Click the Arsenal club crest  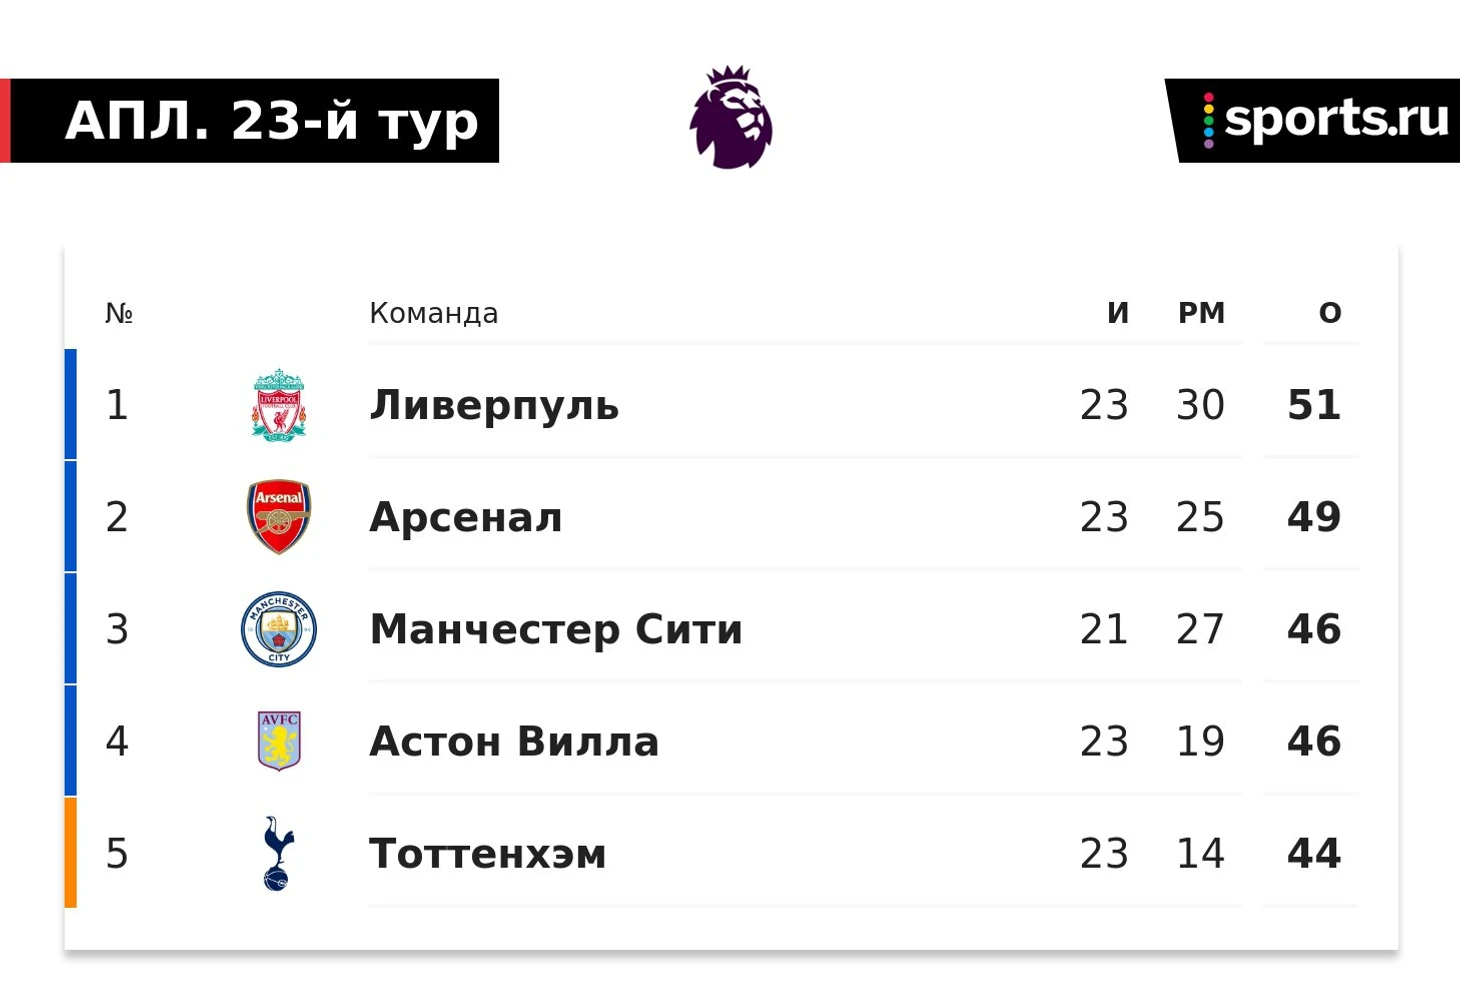(x=279, y=517)
